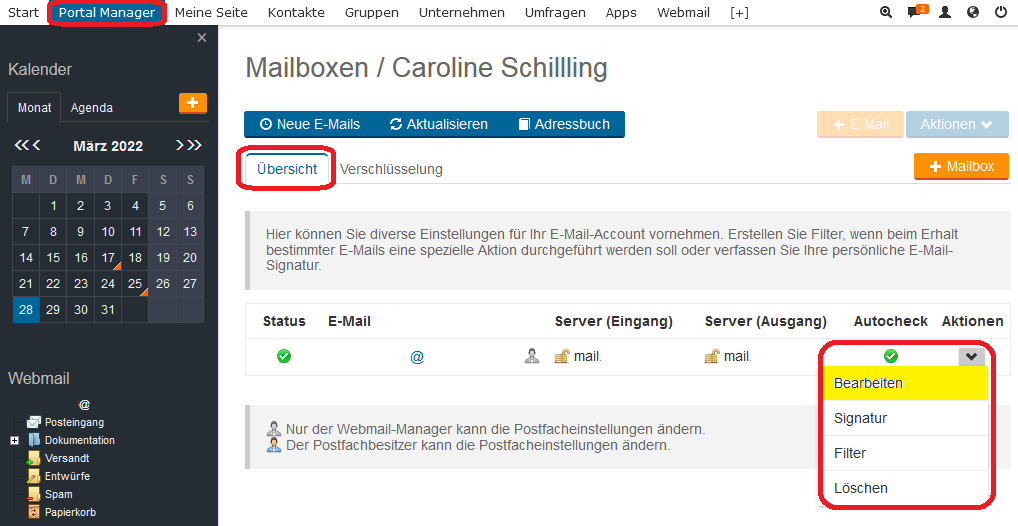Select the Dokumentation folder
Image resolution: width=1018 pixels, height=526 pixels.
coord(79,440)
